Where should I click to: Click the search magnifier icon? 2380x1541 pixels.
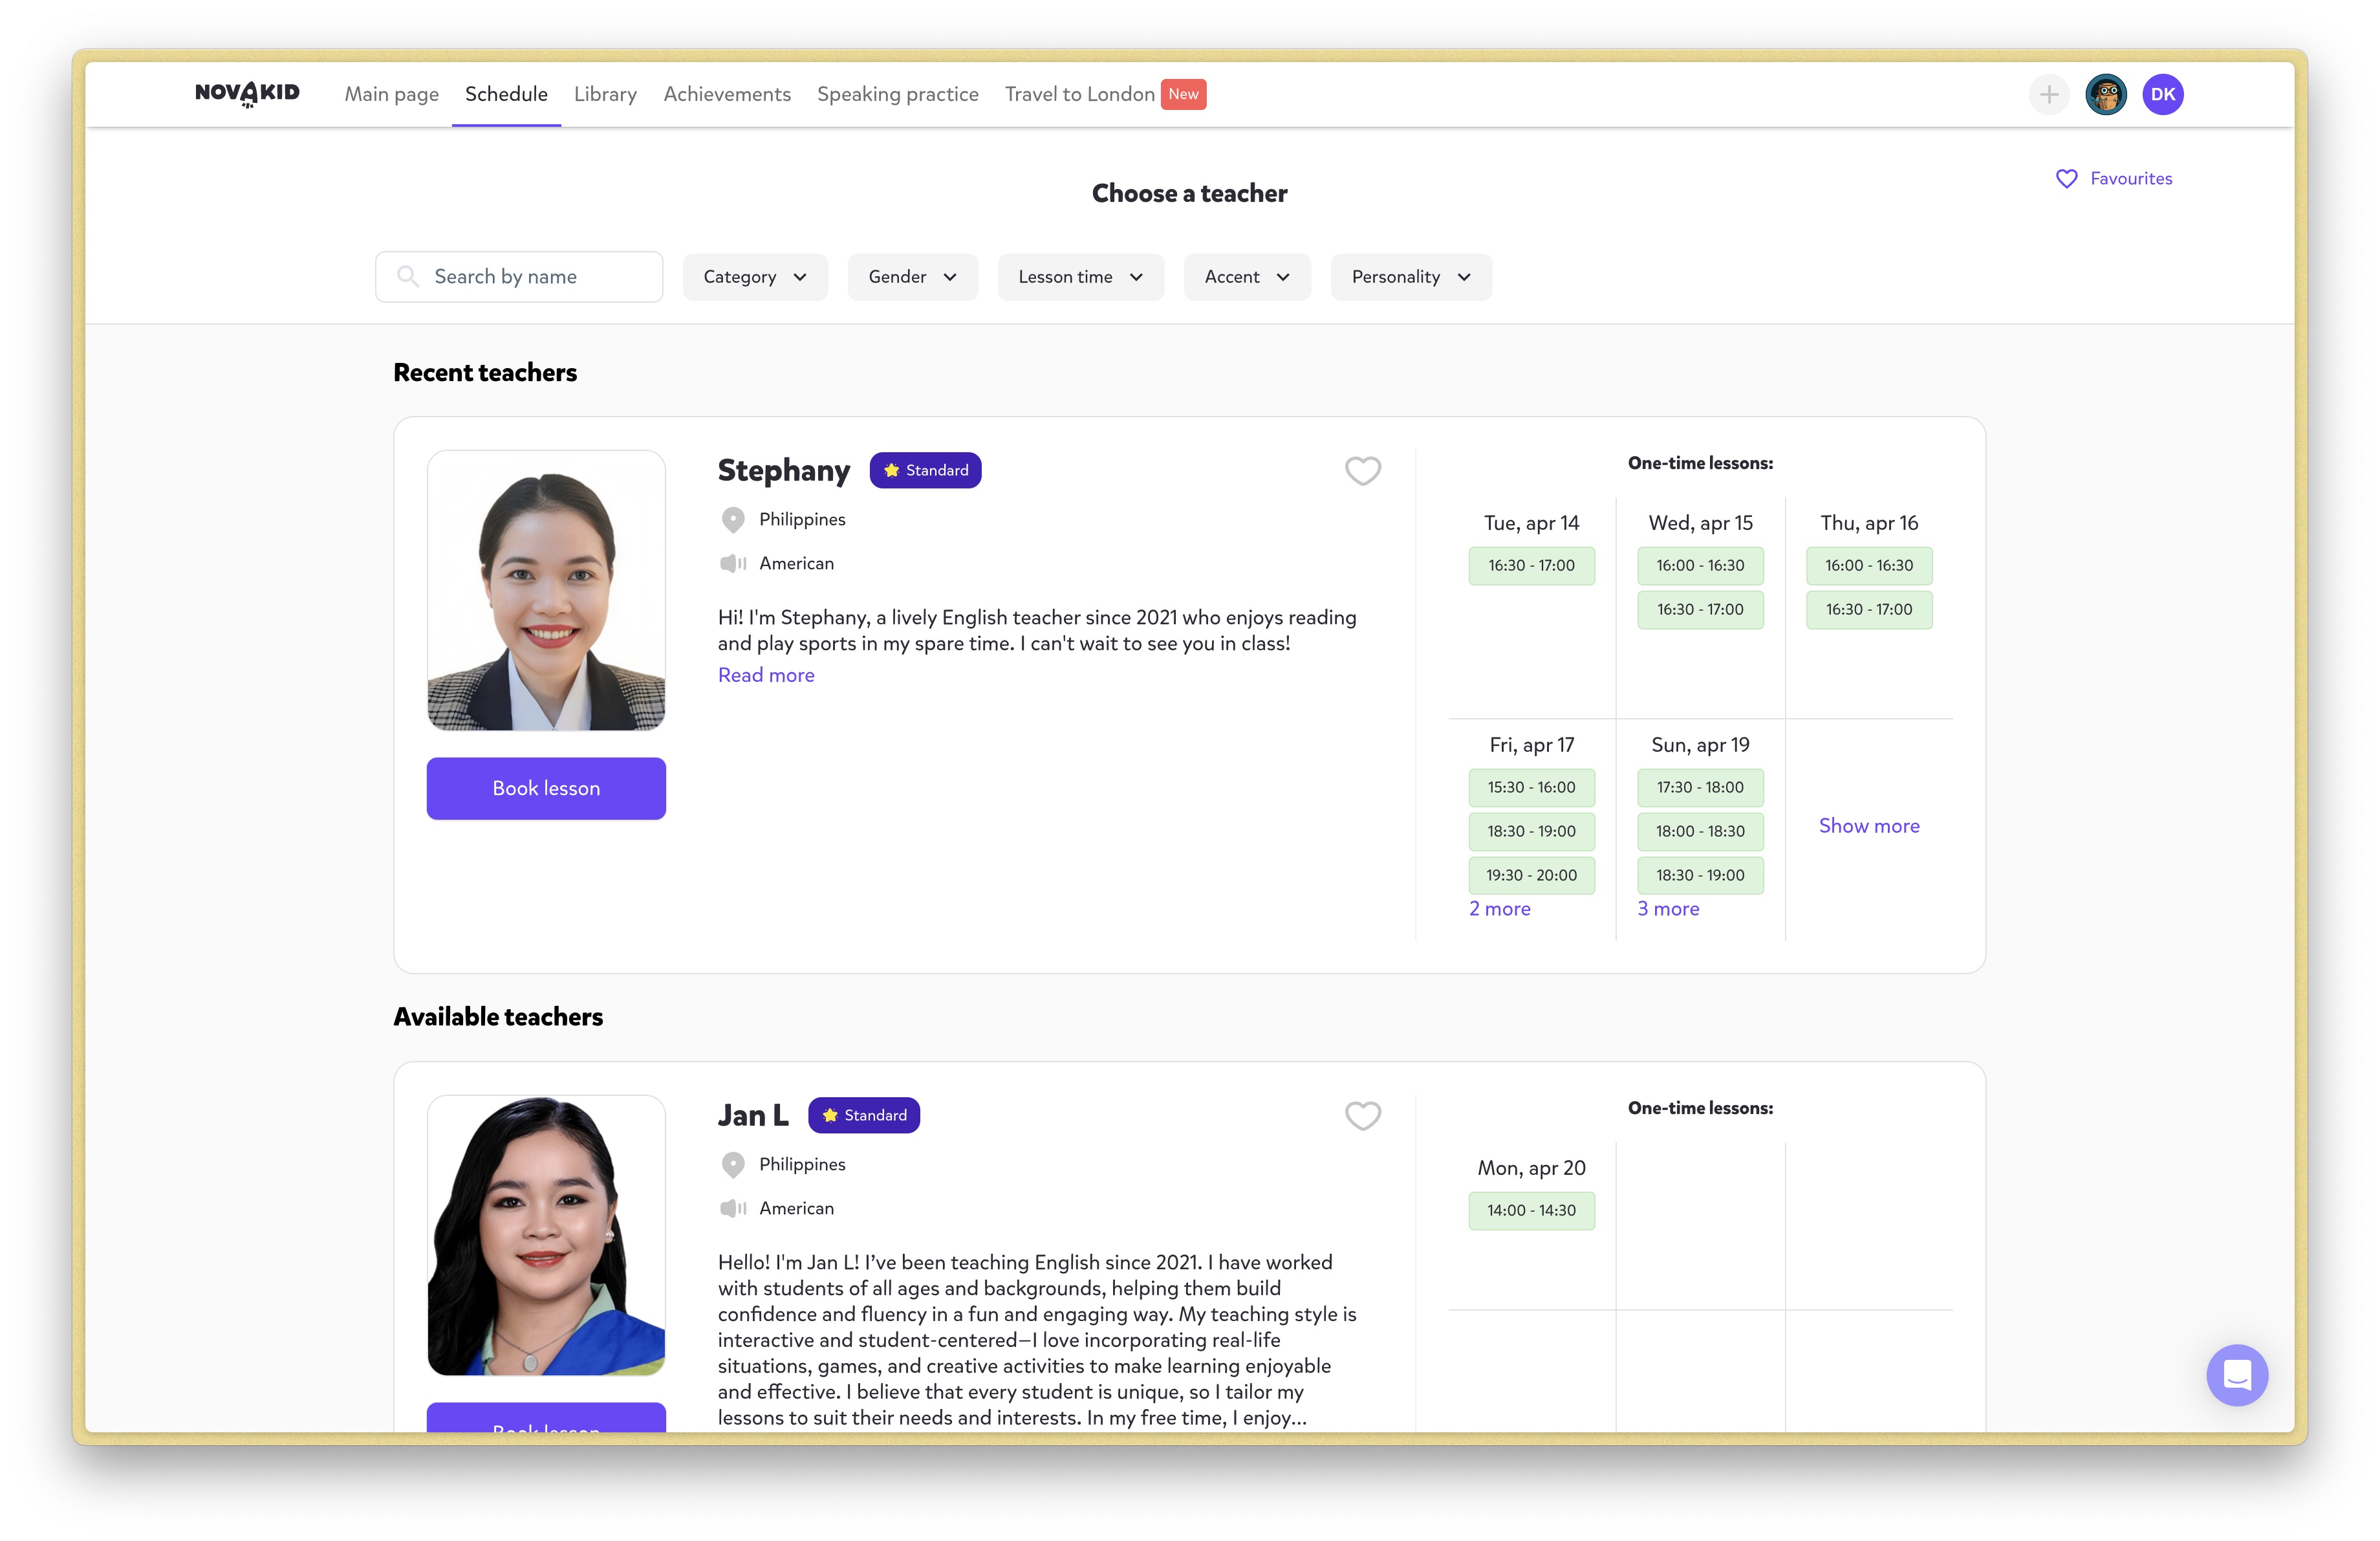407,276
